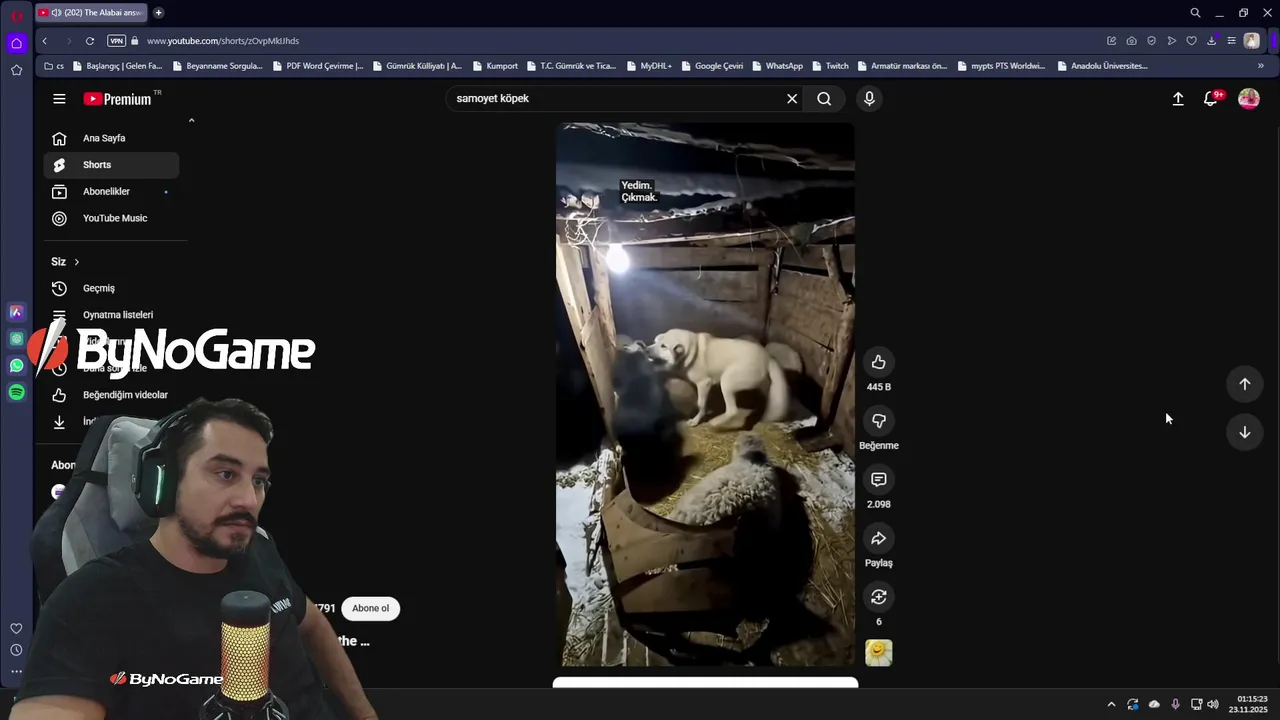Screen dimensions: 1280x720
Task: Toggle the VPN badge in the address bar
Action: [x=116, y=41]
